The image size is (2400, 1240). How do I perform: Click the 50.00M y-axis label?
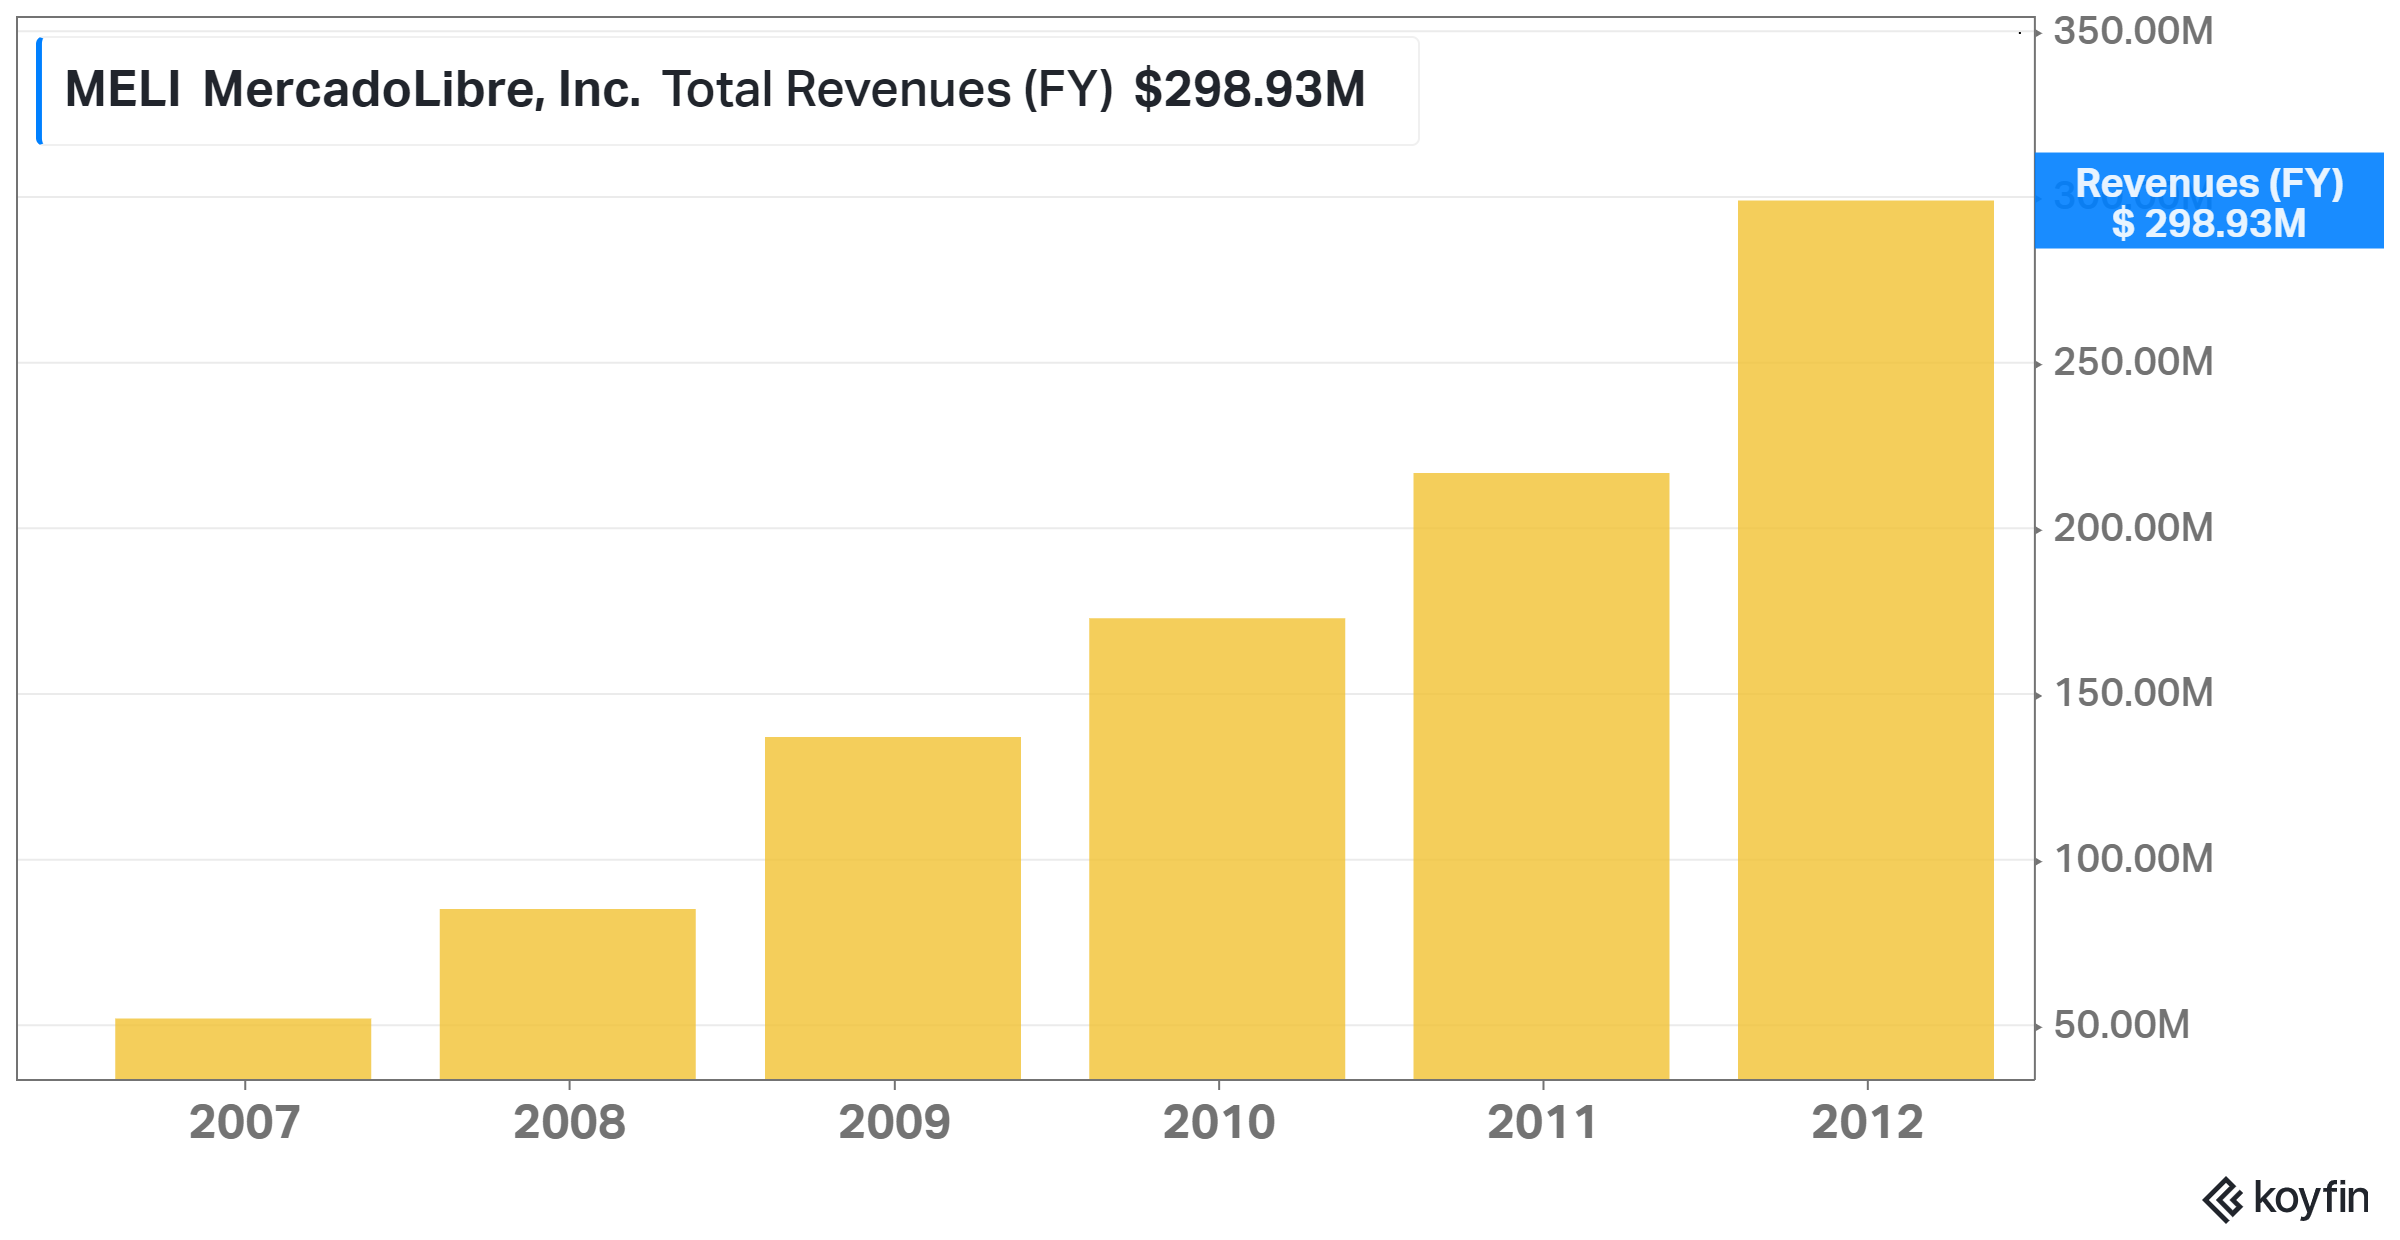tap(2121, 1025)
